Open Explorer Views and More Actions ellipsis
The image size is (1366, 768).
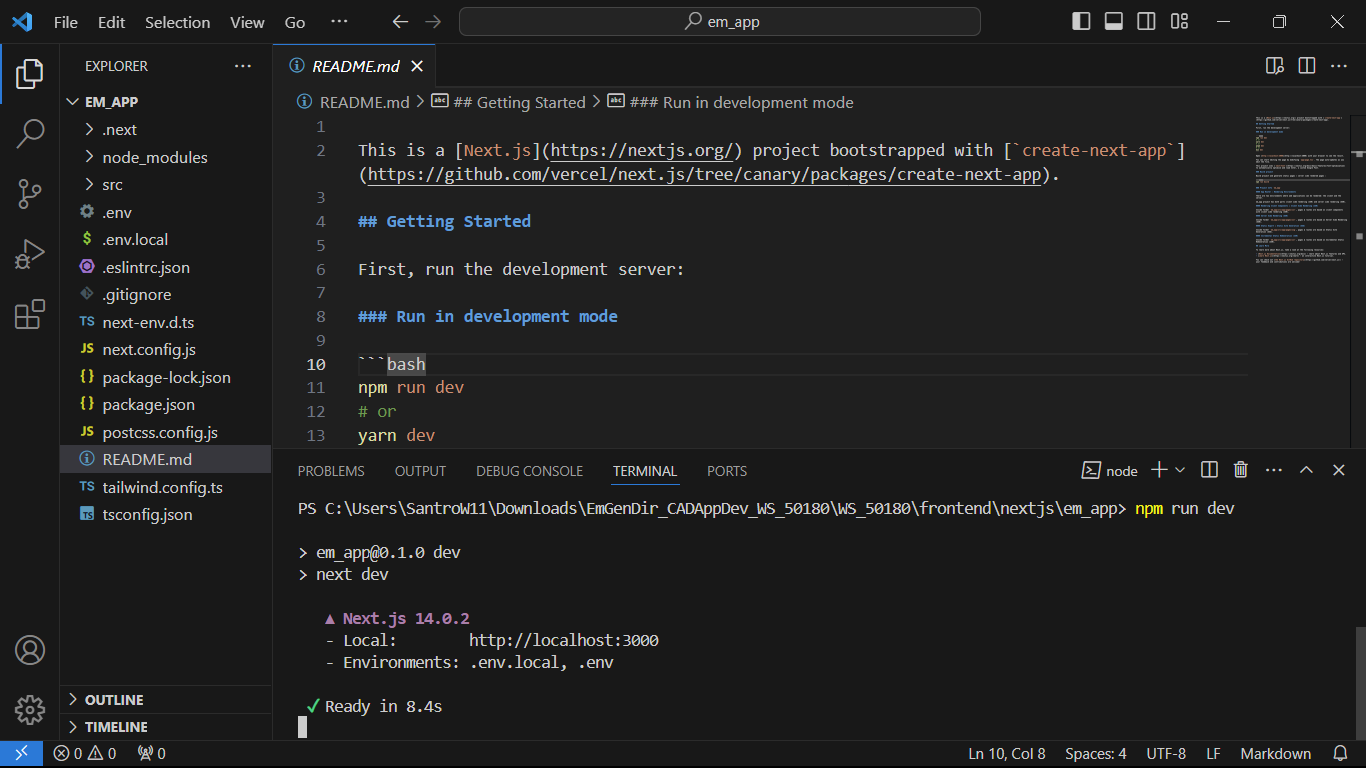point(243,66)
